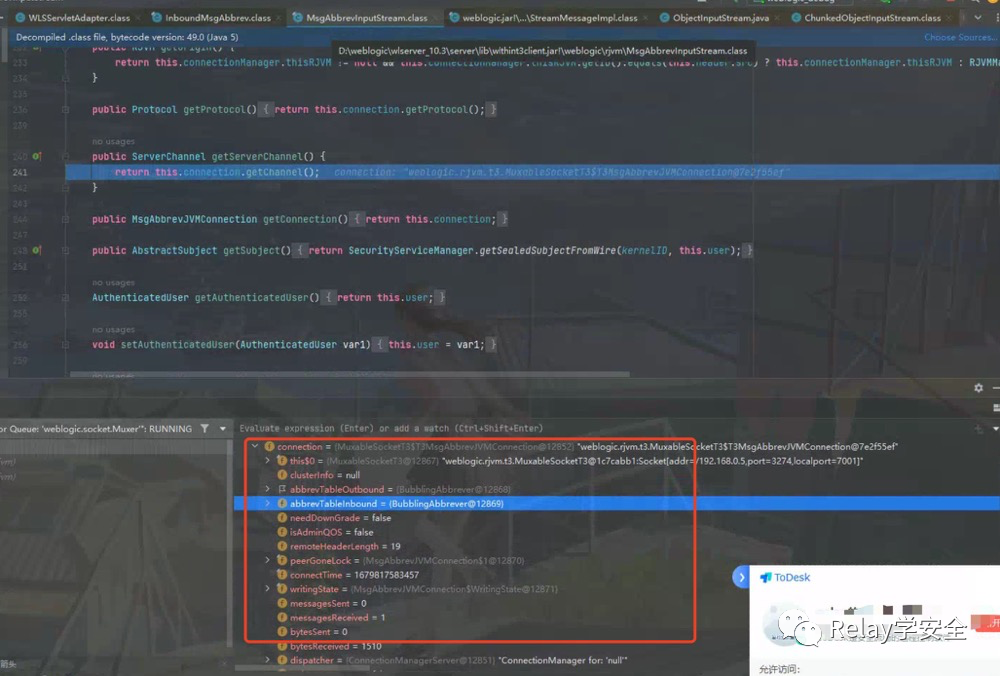Click the gutter marker beside getServerChannel
Viewport: 1000px width, 676px height.
click(x=37, y=156)
